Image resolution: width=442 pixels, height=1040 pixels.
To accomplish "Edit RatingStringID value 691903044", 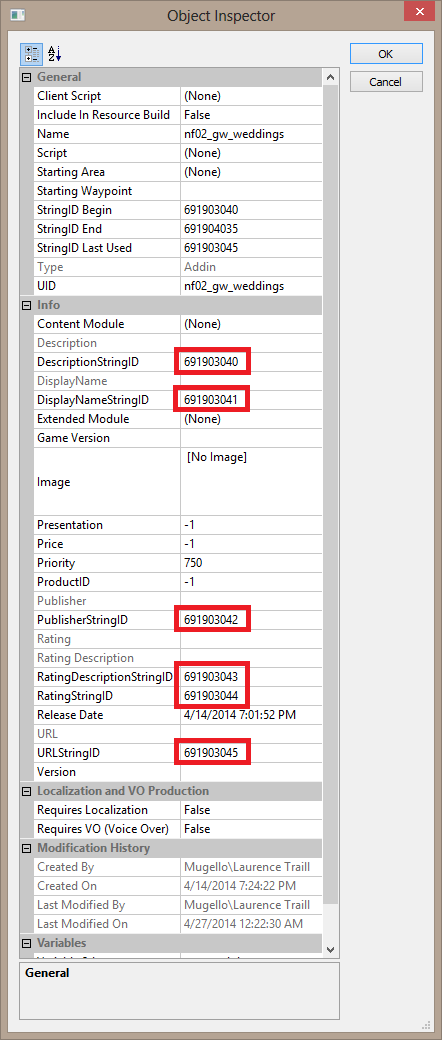I will click(x=251, y=696).
